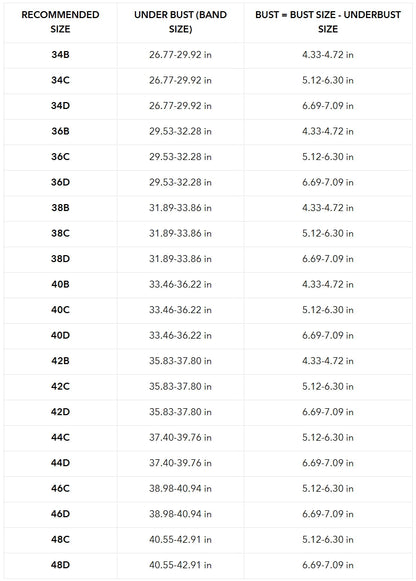Click the 40.55-42.91 in band value for 48C

(180, 540)
